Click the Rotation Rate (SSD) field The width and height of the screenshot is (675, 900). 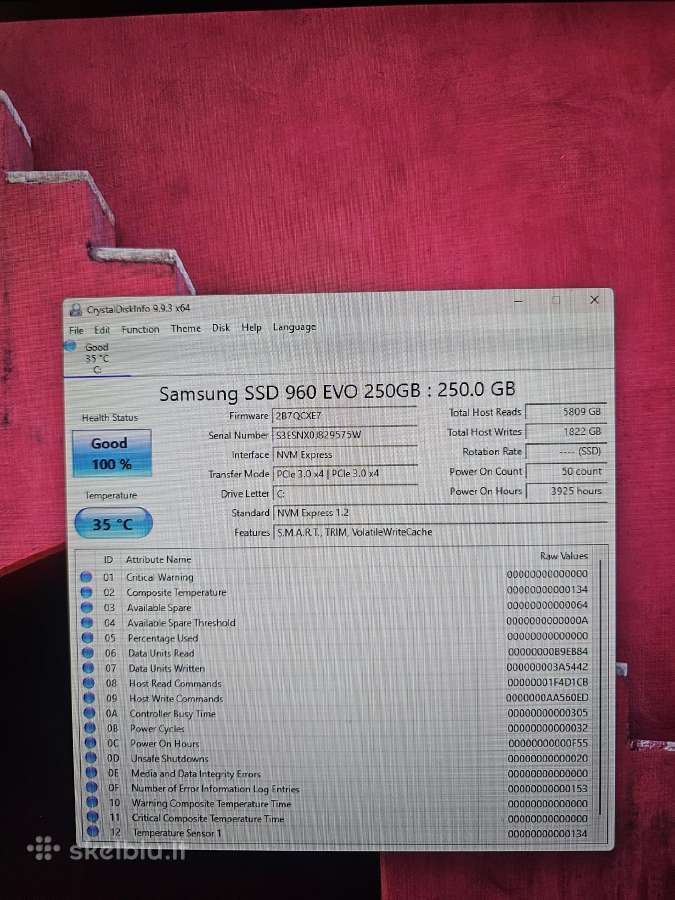[x=566, y=451]
